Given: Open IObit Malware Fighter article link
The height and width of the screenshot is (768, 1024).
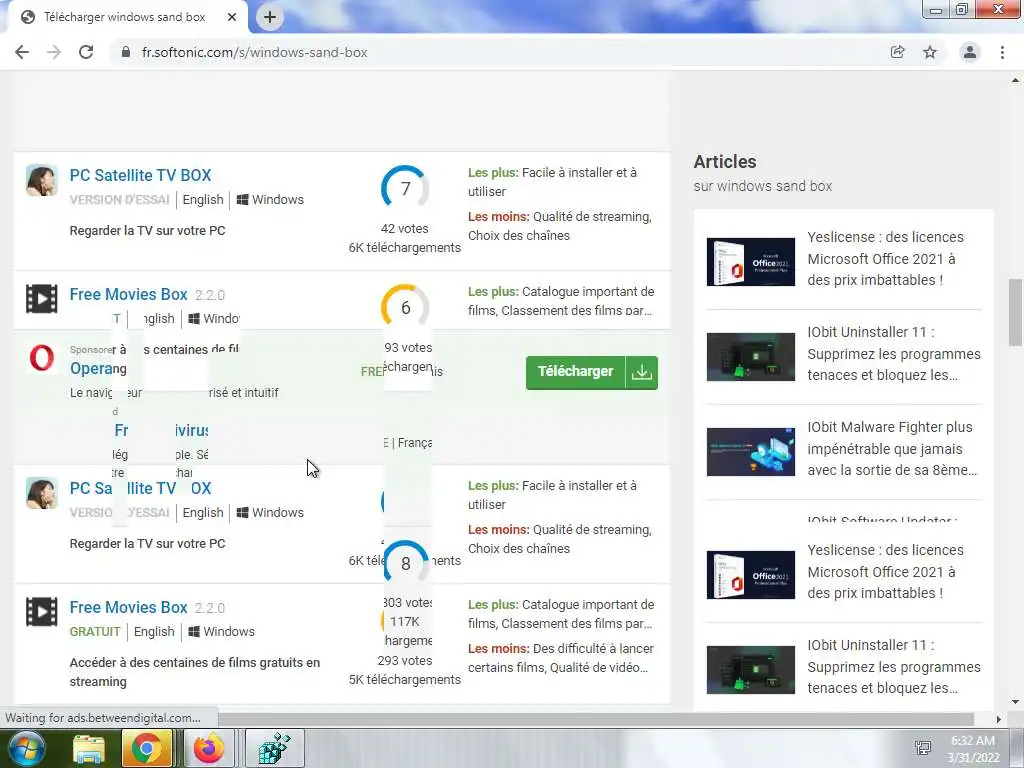Looking at the screenshot, I should (892, 449).
